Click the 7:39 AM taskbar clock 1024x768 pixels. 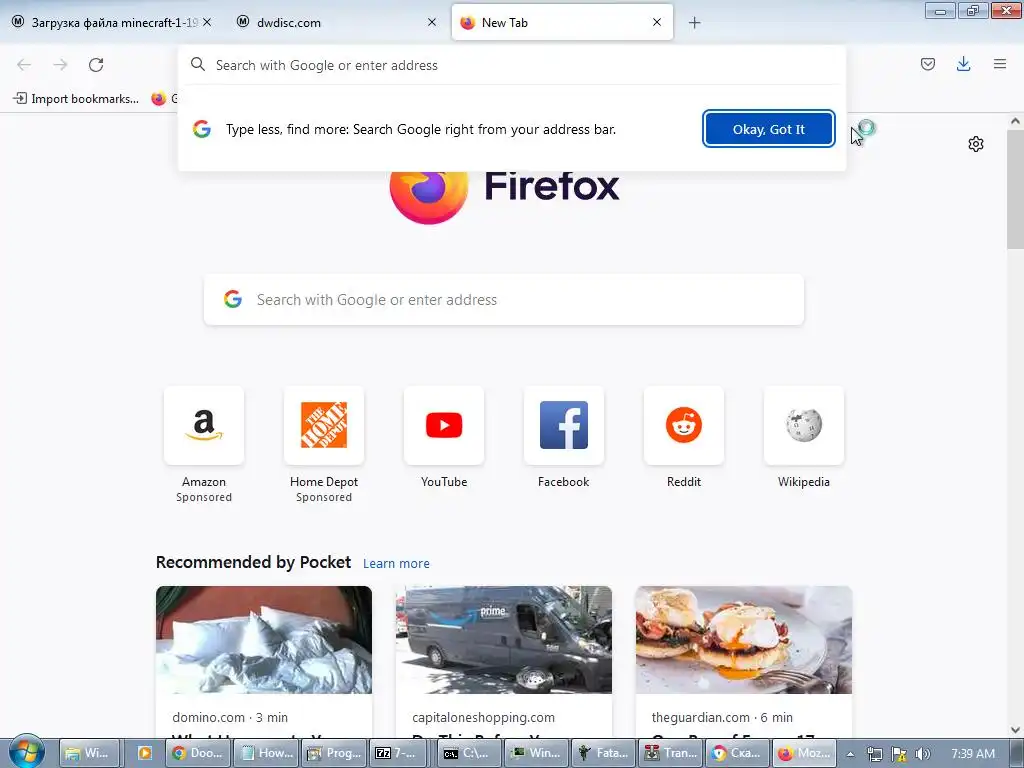[x=973, y=753]
